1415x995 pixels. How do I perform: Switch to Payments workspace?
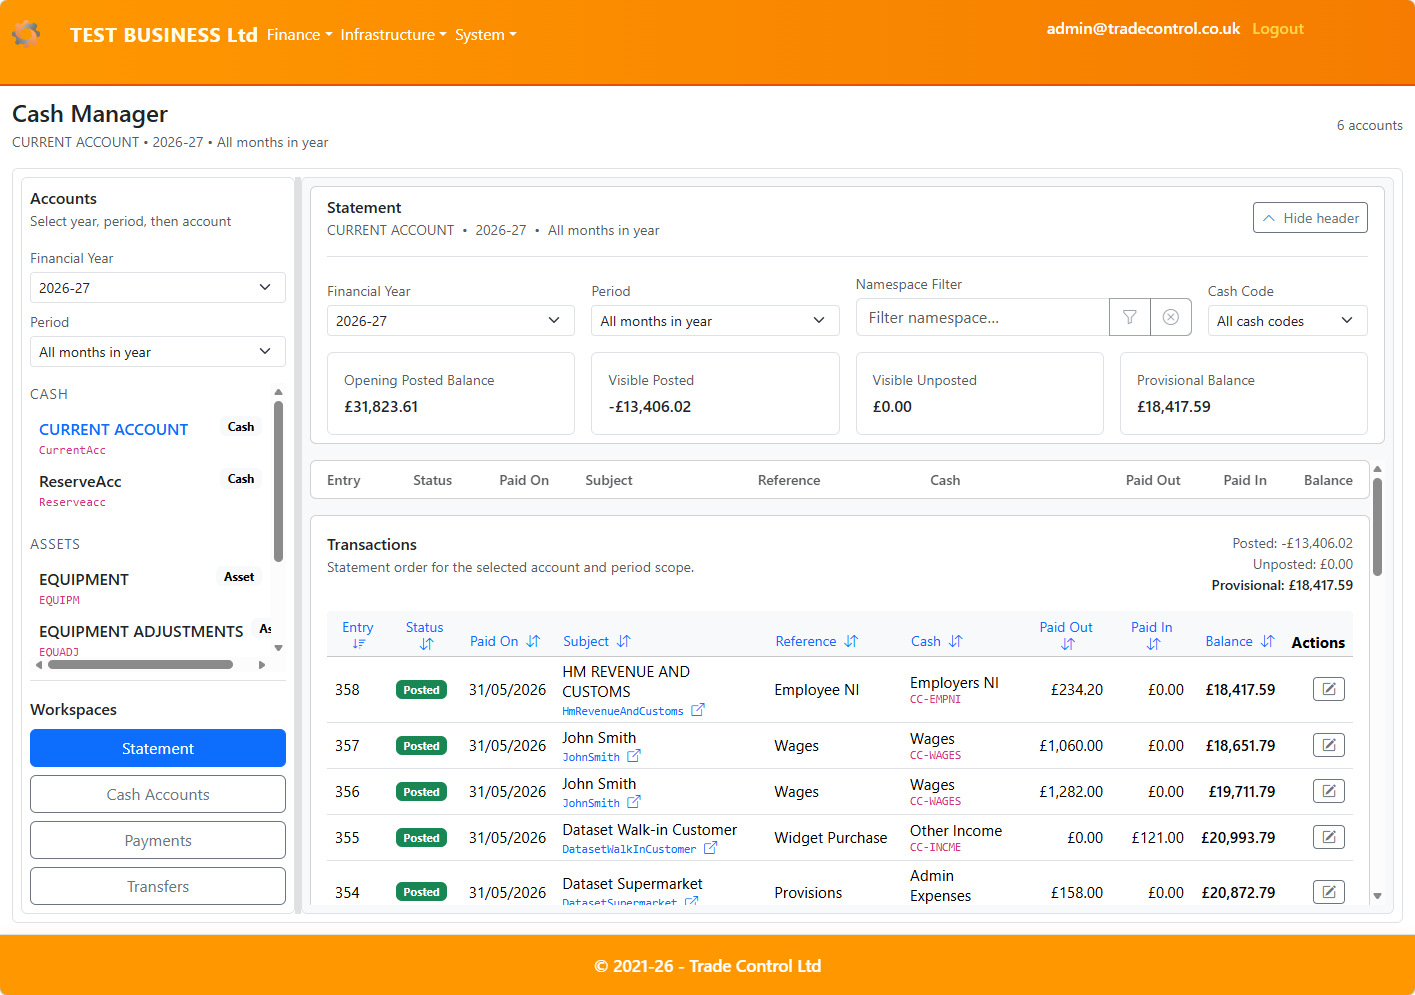tap(158, 840)
